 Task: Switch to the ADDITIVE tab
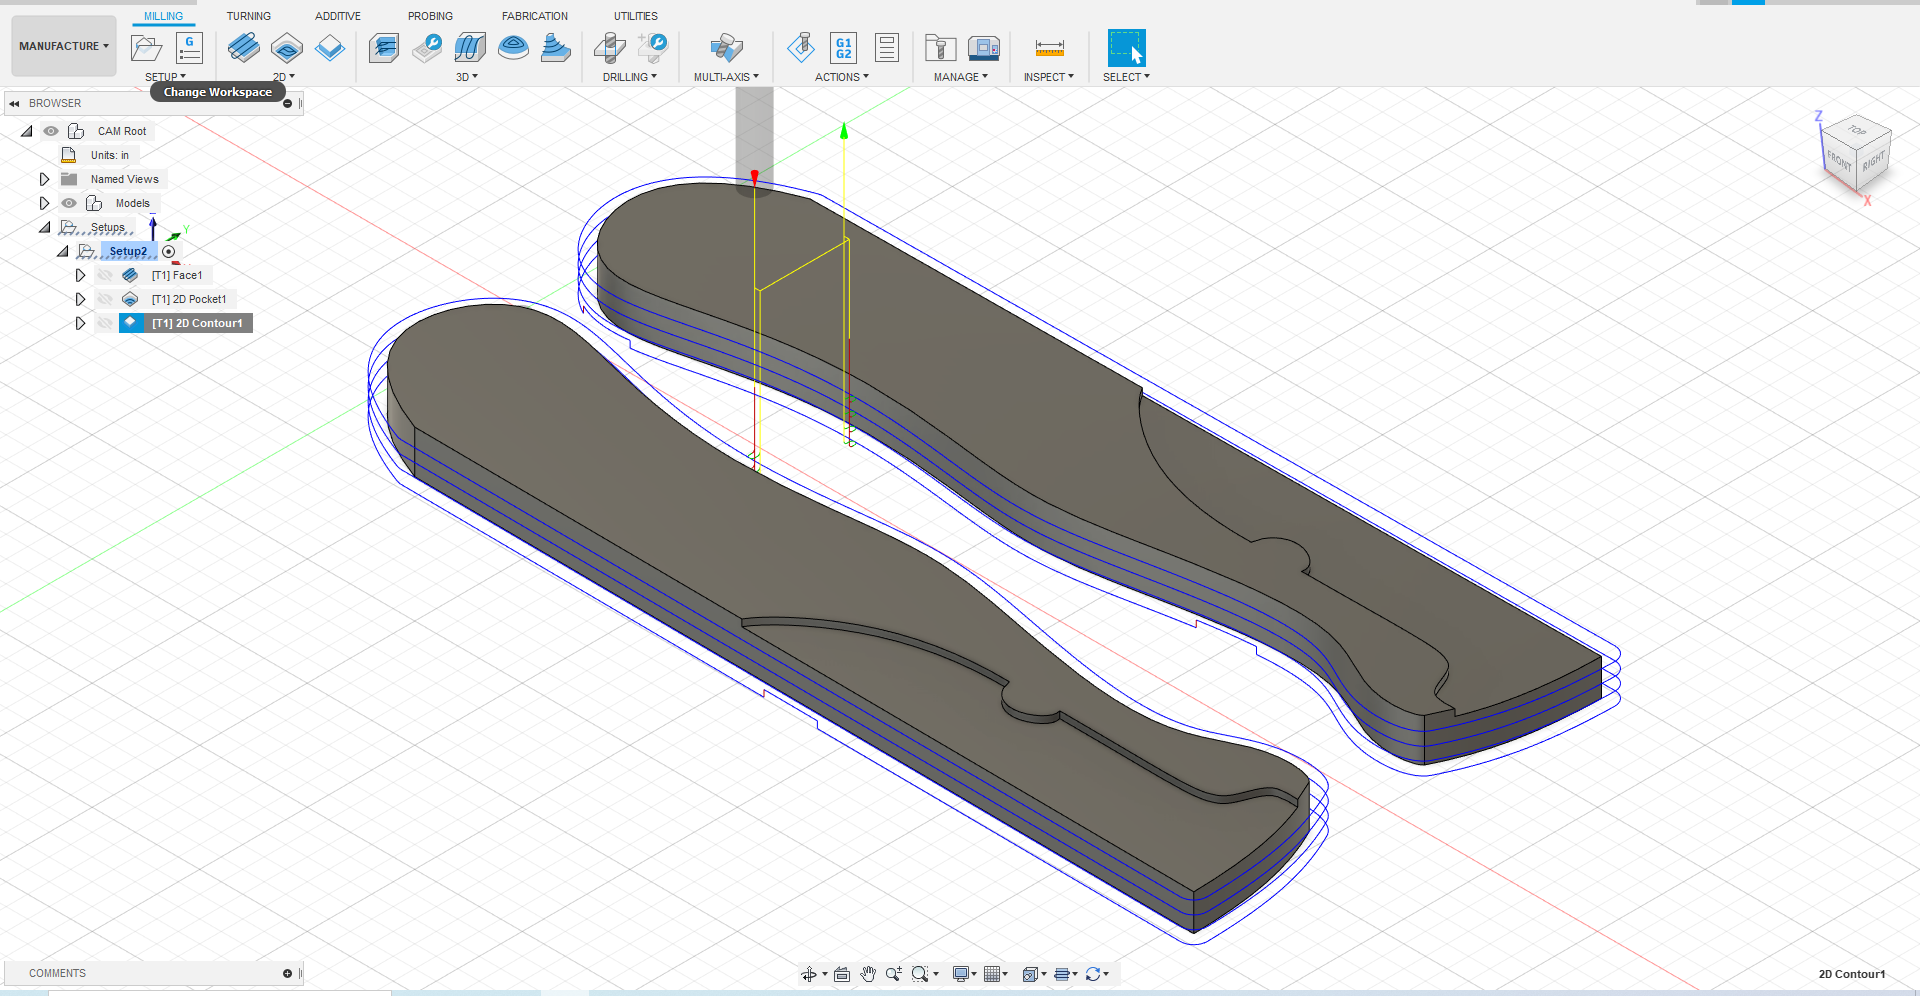tap(338, 16)
